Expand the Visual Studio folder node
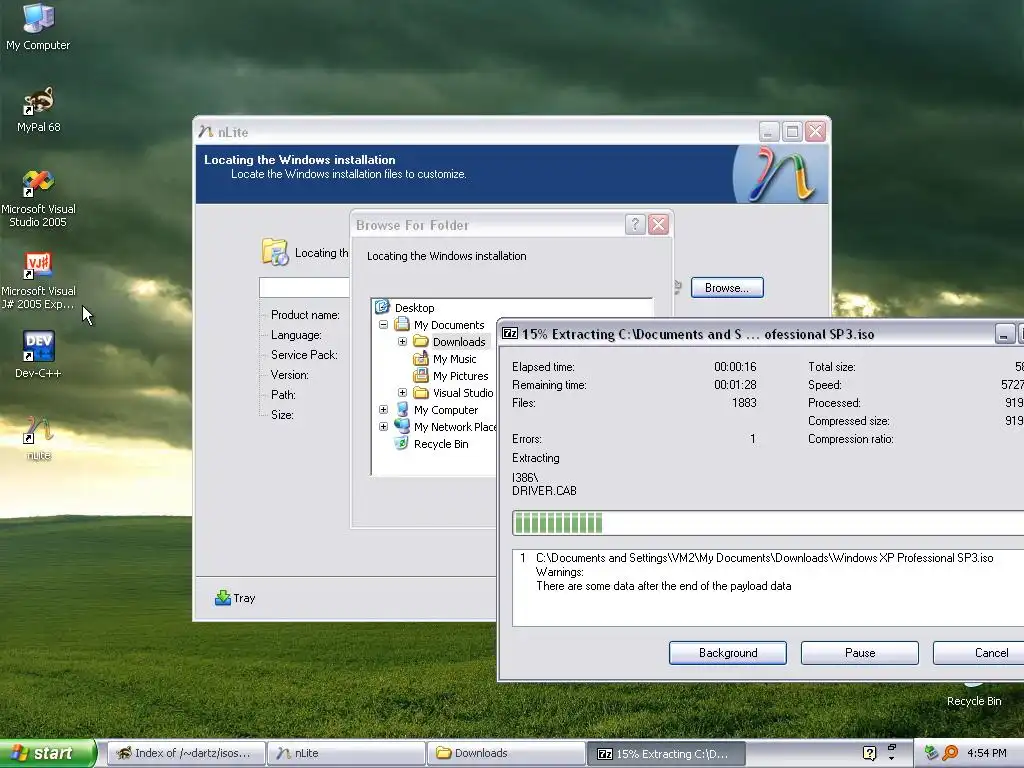This screenshot has height=768, width=1024. [x=402, y=392]
